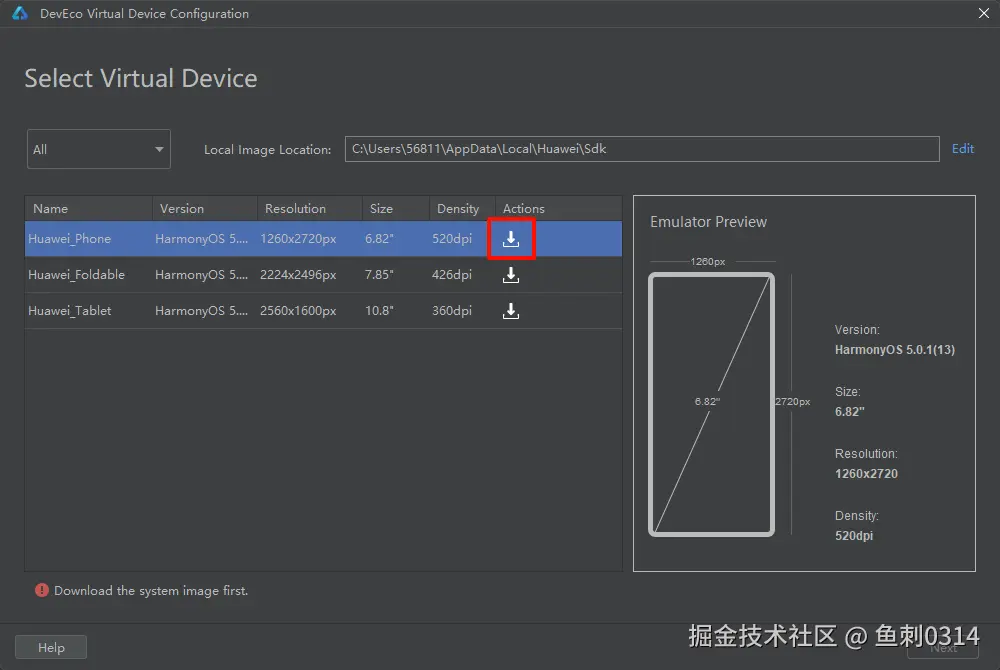1000x670 pixels.
Task: Click the red error warning icon
Action: 41,590
